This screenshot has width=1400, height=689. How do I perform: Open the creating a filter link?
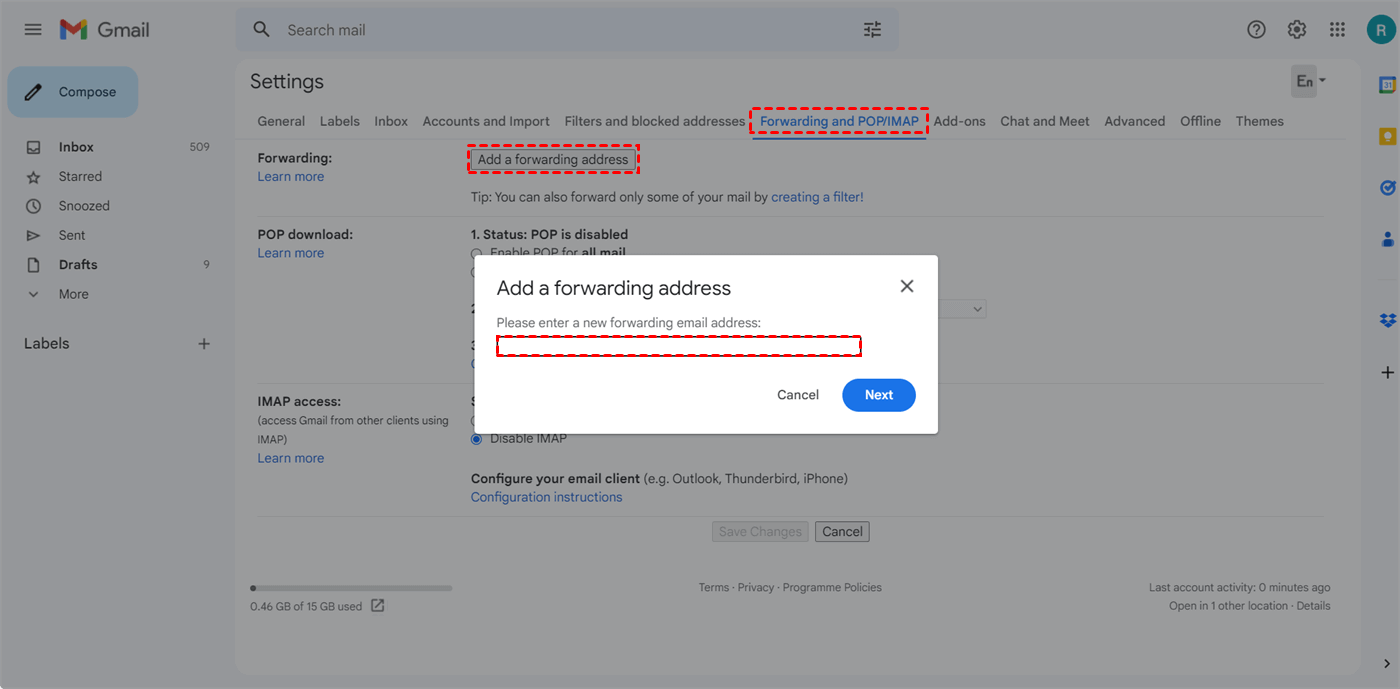(x=816, y=197)
